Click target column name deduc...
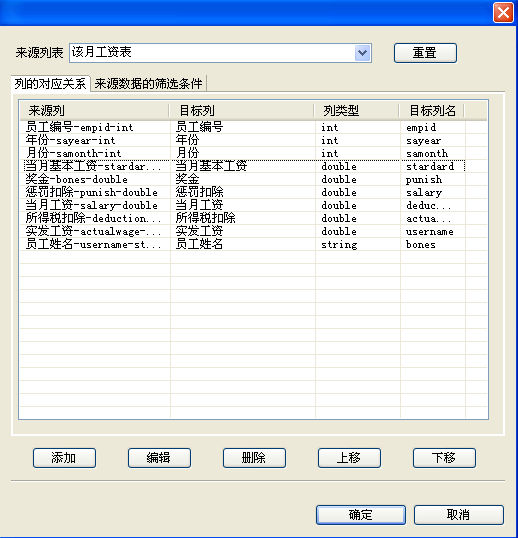The image size is (518, 538). tap(428, 206)
